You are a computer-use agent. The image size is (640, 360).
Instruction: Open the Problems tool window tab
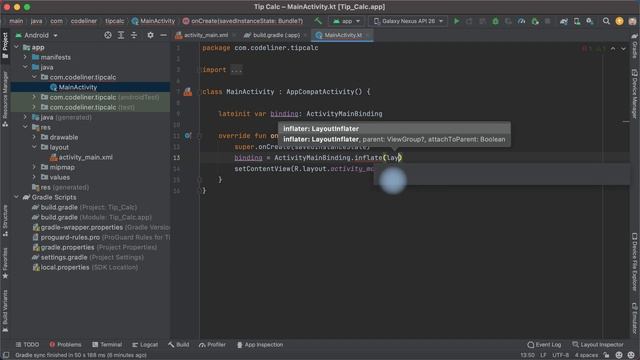click(65, 344)
